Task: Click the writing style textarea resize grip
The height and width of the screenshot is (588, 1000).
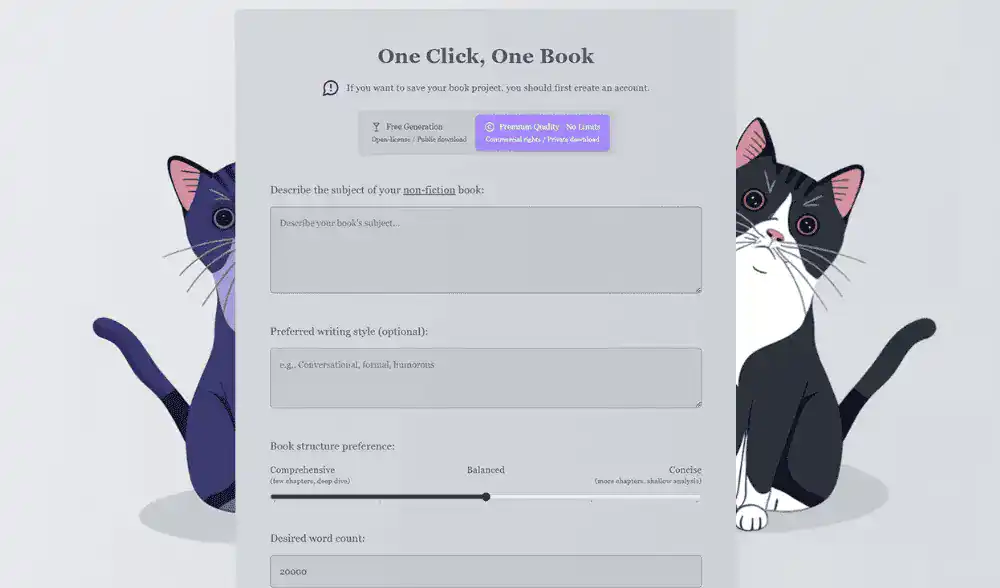Action: (x=698, y=404)
